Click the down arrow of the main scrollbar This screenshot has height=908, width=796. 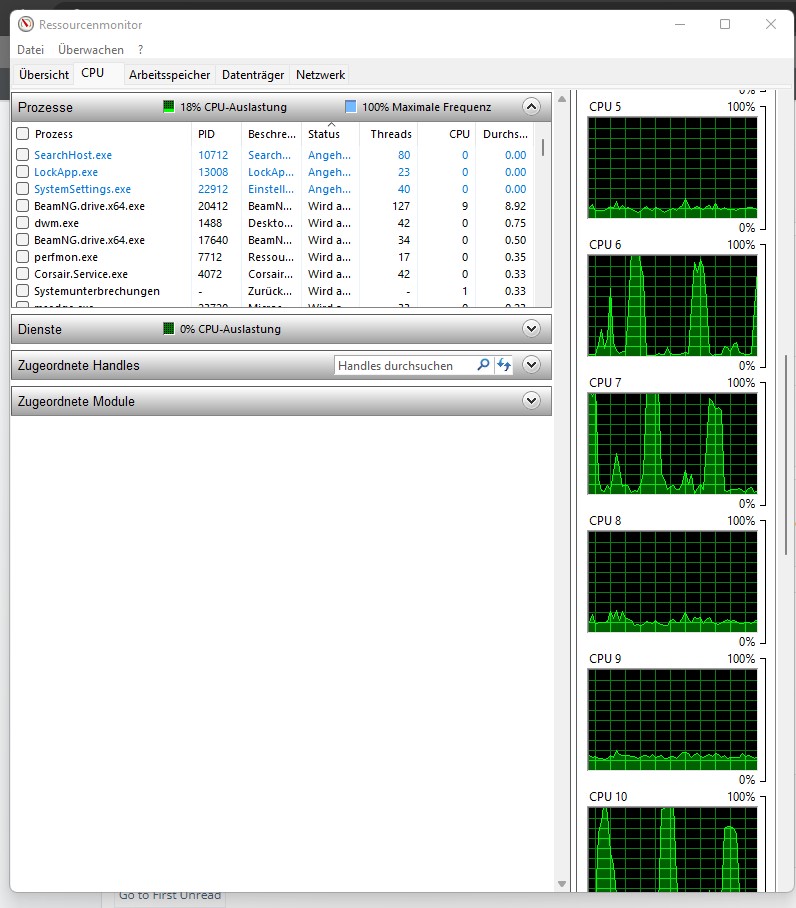point(562,884)
